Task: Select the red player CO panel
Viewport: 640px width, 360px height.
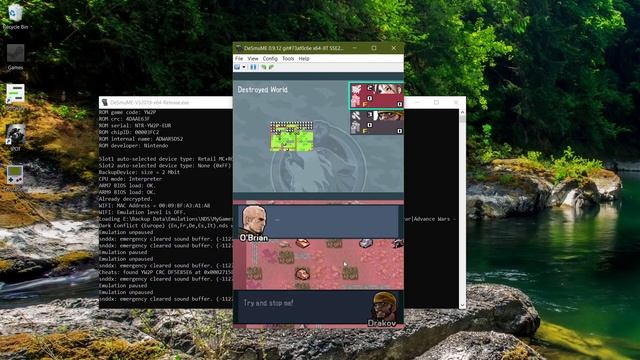Action: click(x=376, y=96)
